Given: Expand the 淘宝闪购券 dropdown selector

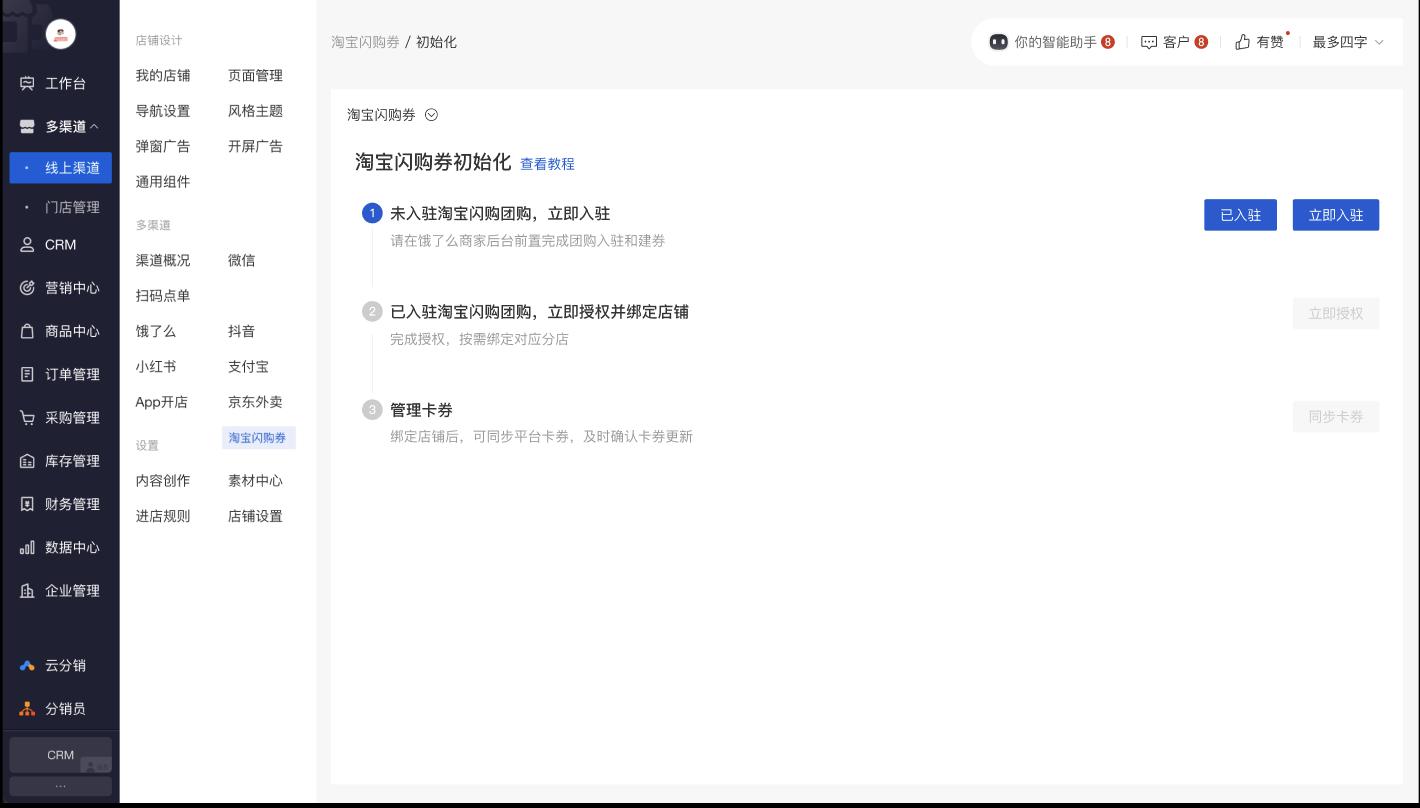Looking at the screenshot, I should [x=431, y=115].
